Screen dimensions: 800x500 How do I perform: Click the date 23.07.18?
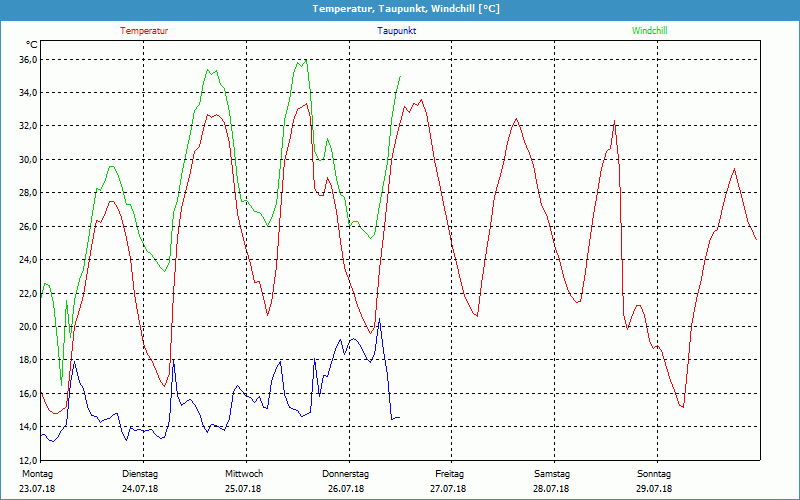tap(37, 489)
